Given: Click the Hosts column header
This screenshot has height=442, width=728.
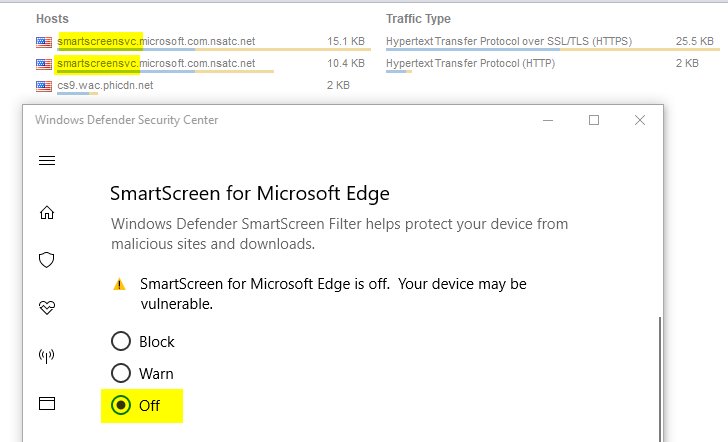Looking at the screenshot, I should [53, 19].
